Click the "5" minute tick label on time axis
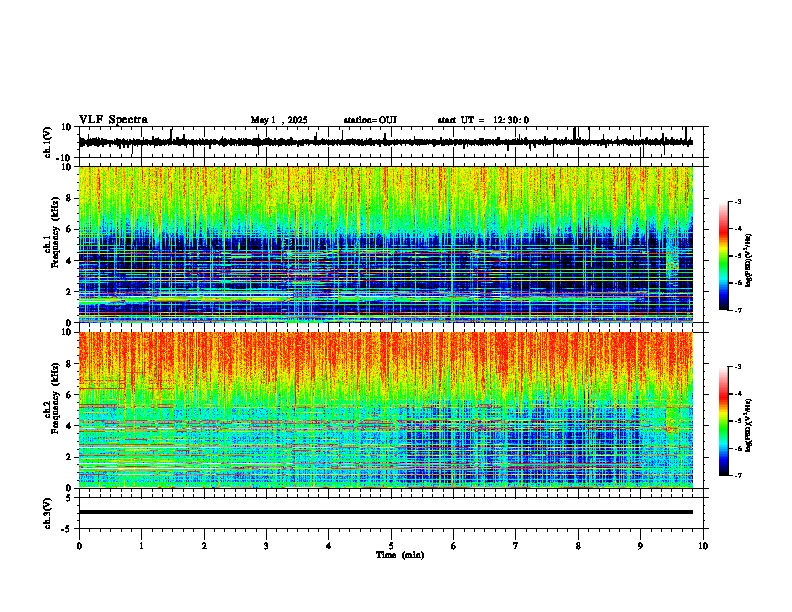The image size is (792, 612). [391, 546]
